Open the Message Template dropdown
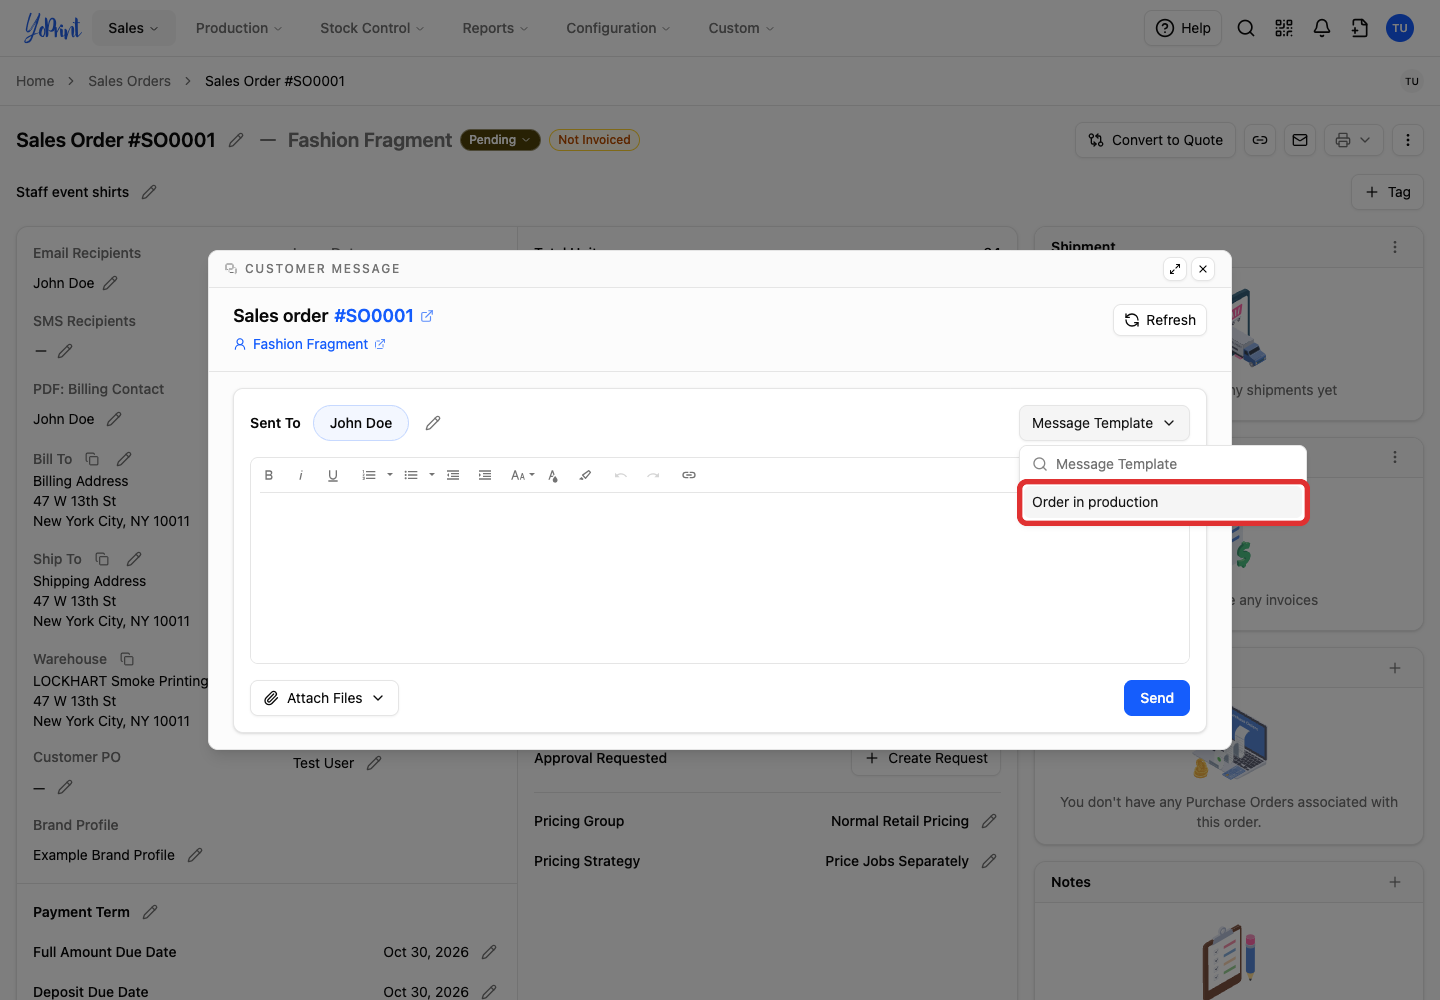 click(1104, 423)
